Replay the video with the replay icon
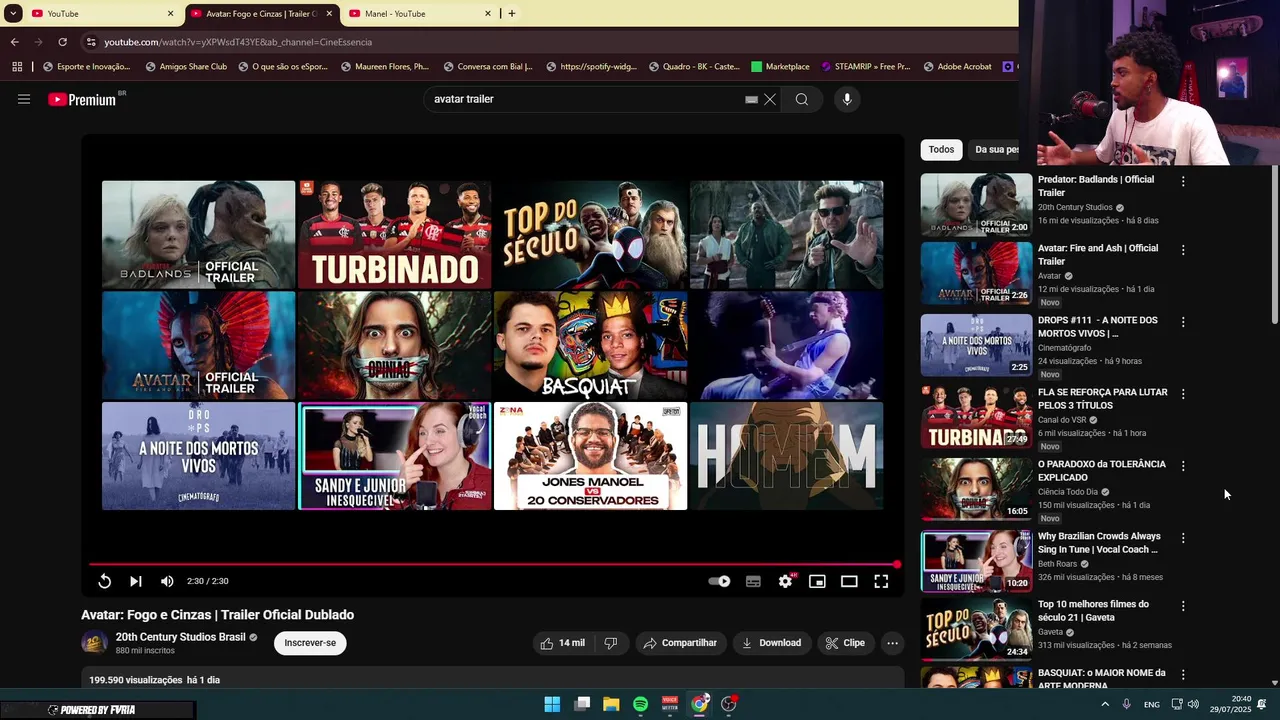The height and width of the screenshot is (720, 1280). coord(104,581)
